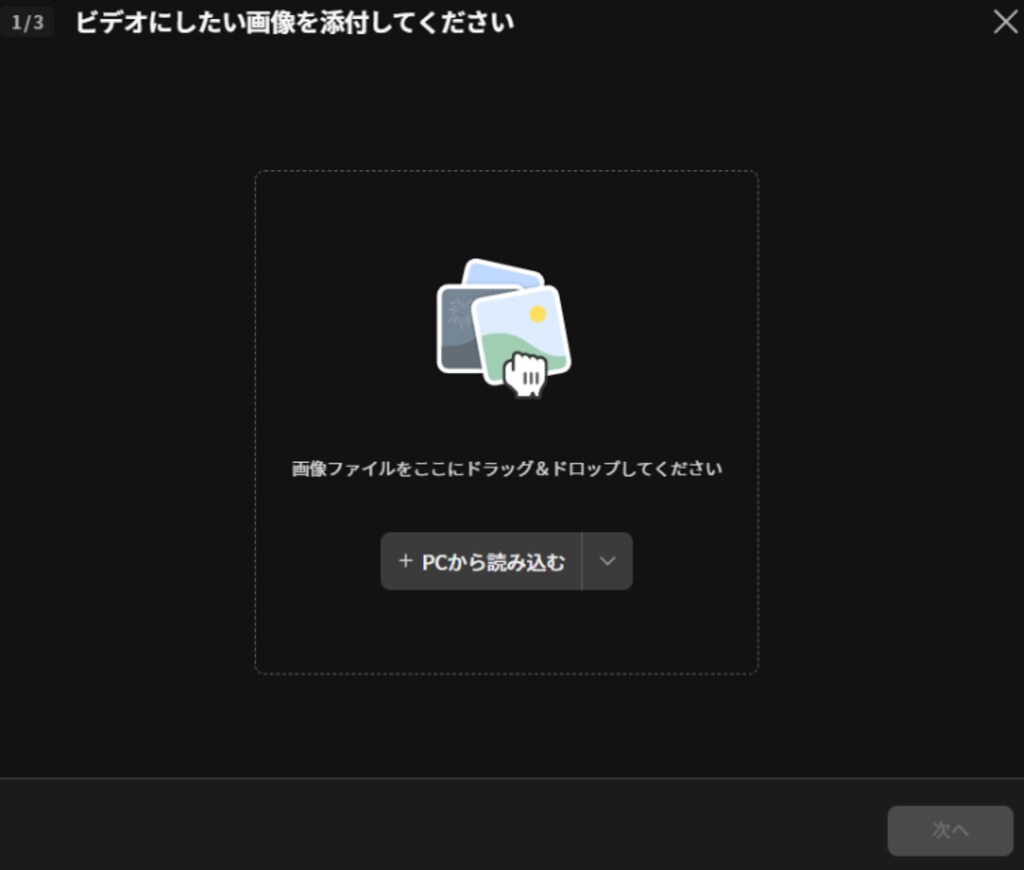Image resolution: width=1024 pixels, height=870 pixels.
Task: Click the drag & drop instruction text
Action: [x=505, y=467]
